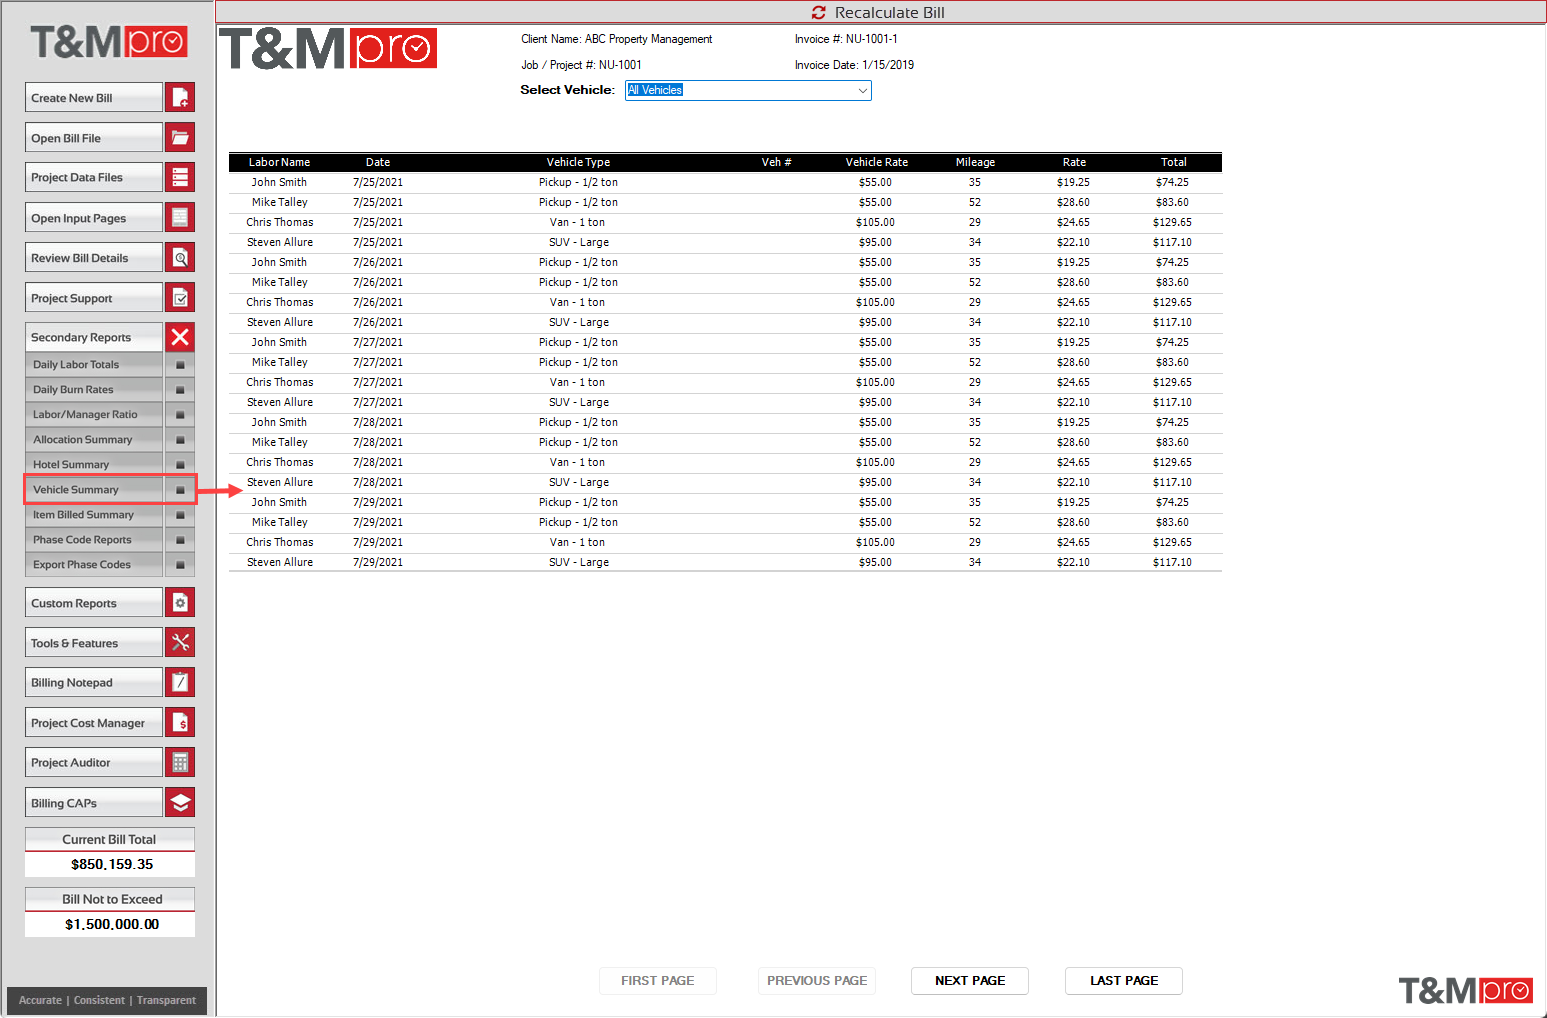Click the square beside Vehicle Summary

click(180, 490)
